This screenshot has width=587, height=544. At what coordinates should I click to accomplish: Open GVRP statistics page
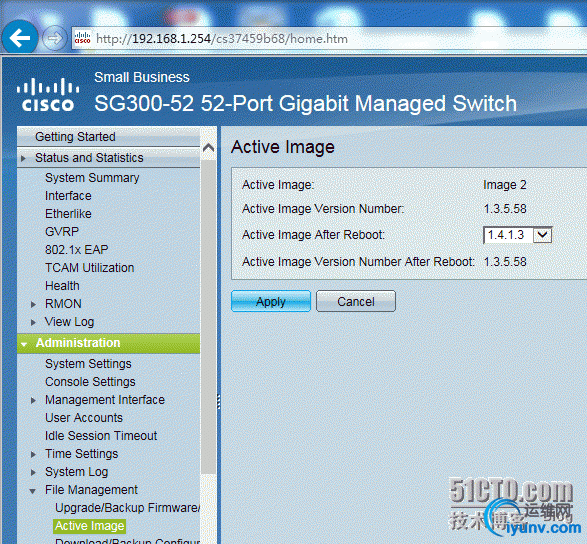point(62,231)
